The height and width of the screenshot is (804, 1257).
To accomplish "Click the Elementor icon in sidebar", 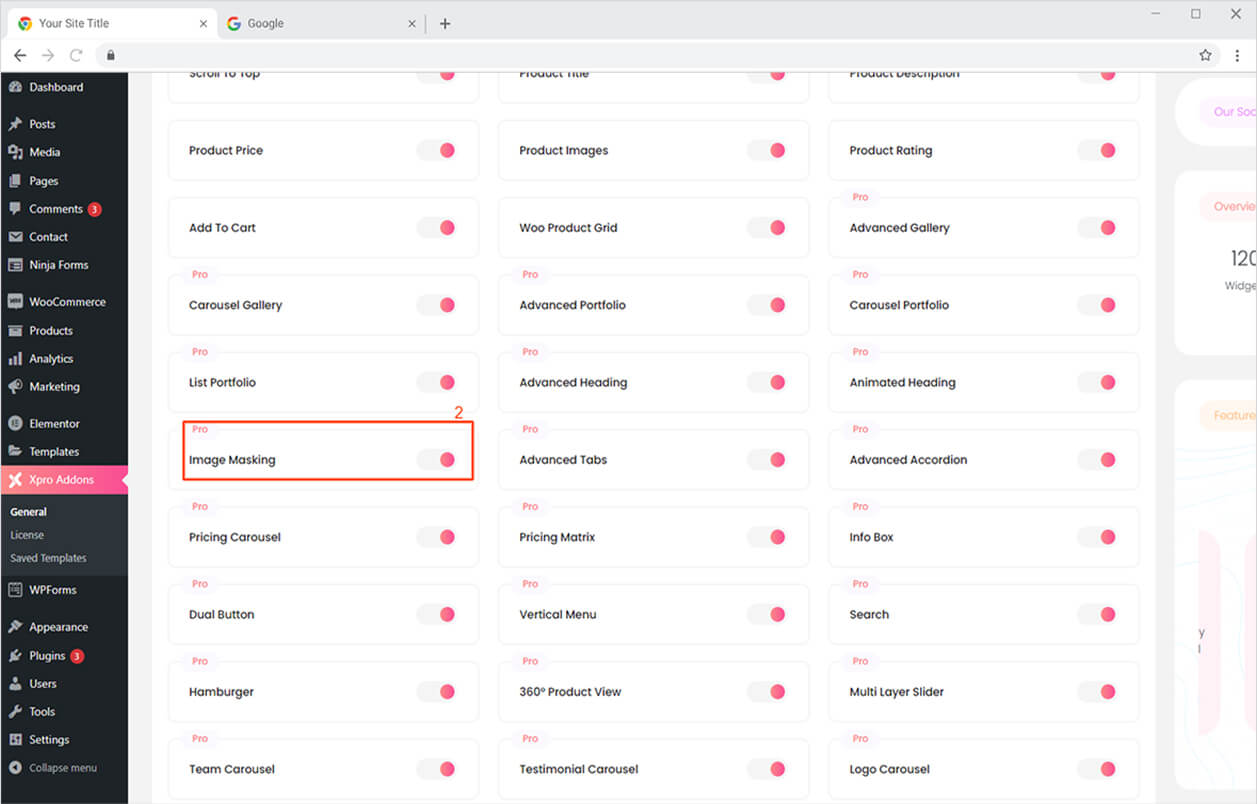I will [x=15, y=424].
